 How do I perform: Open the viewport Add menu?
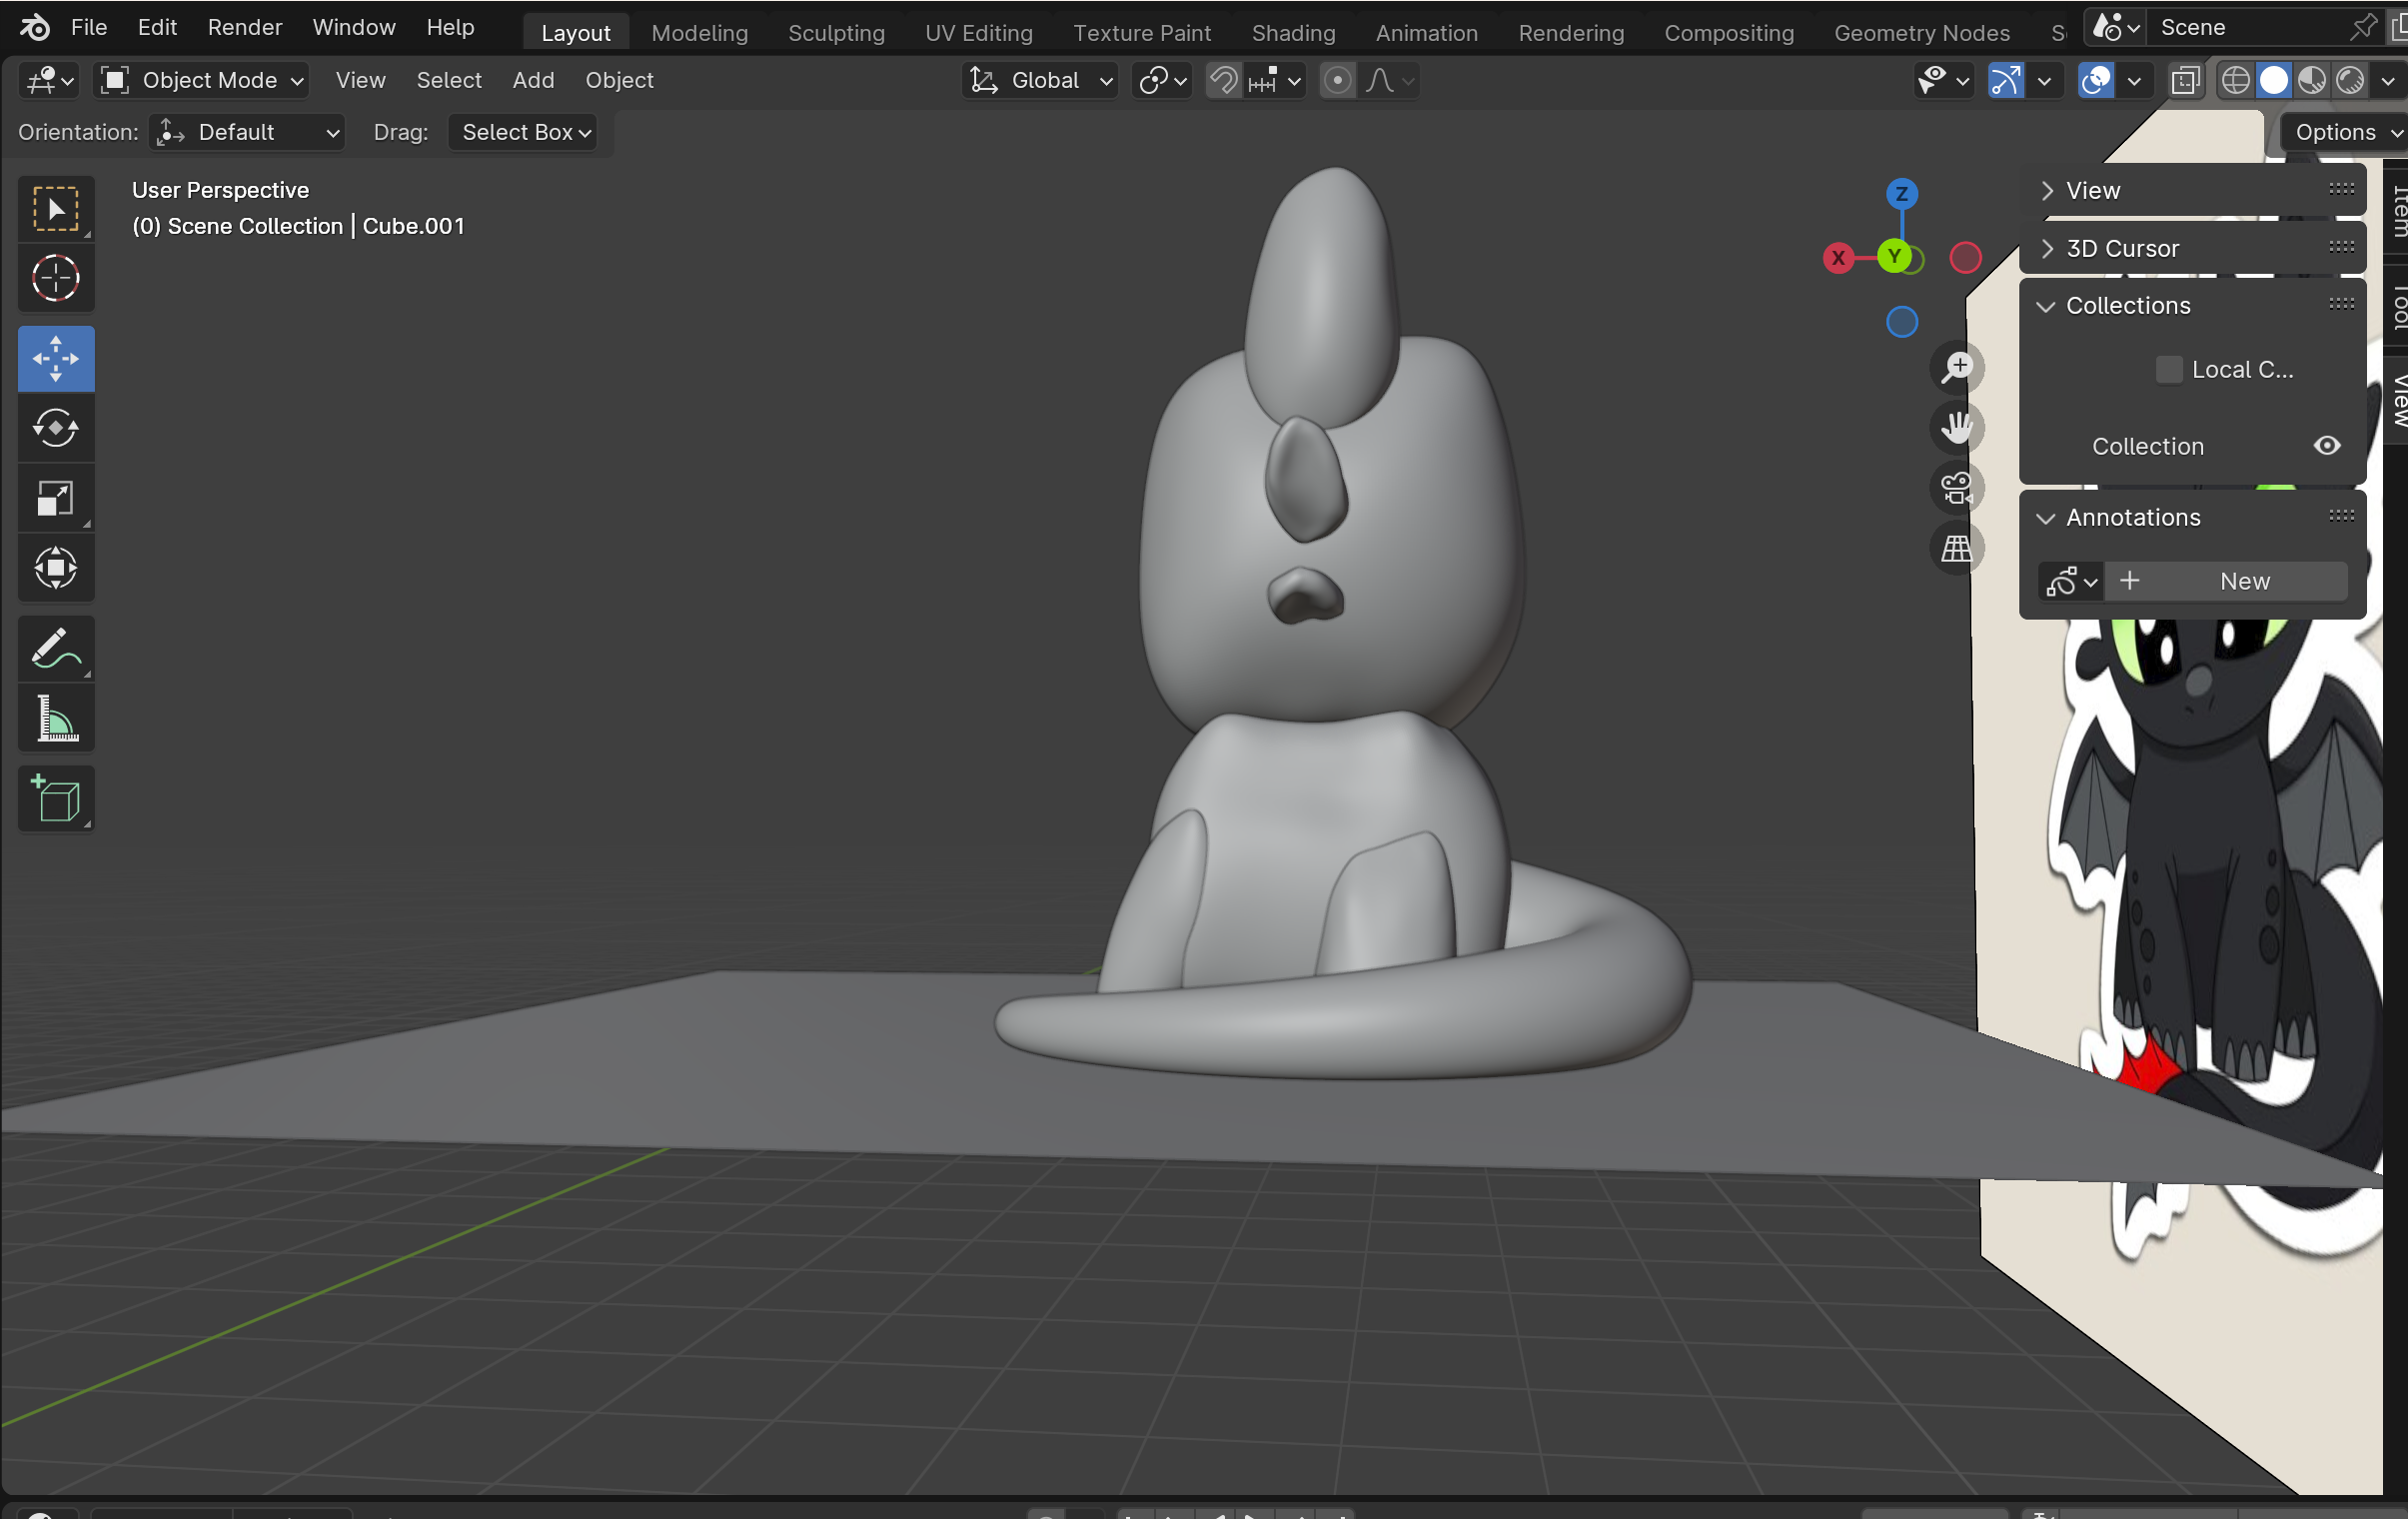point(533,80)
